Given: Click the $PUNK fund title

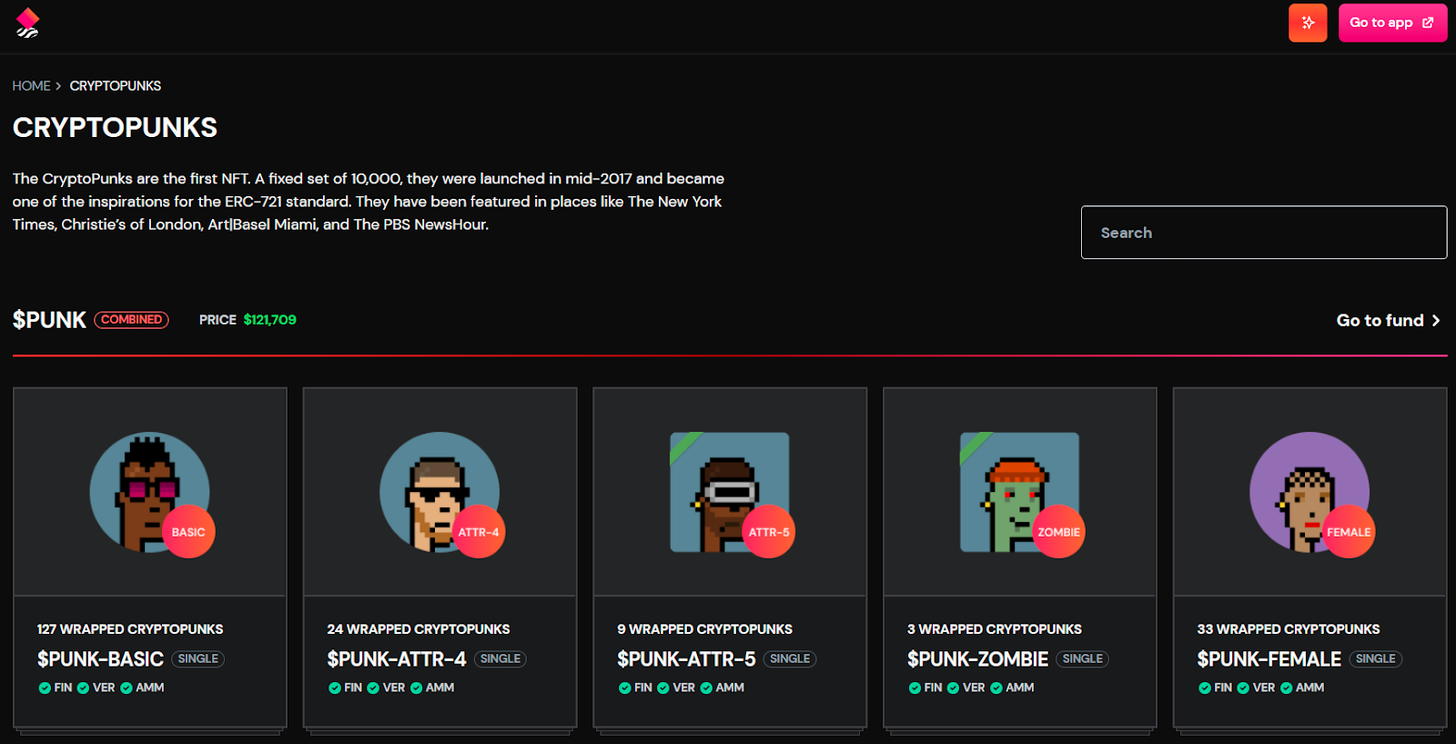Looking at the screenshot, I should point(49,320).
